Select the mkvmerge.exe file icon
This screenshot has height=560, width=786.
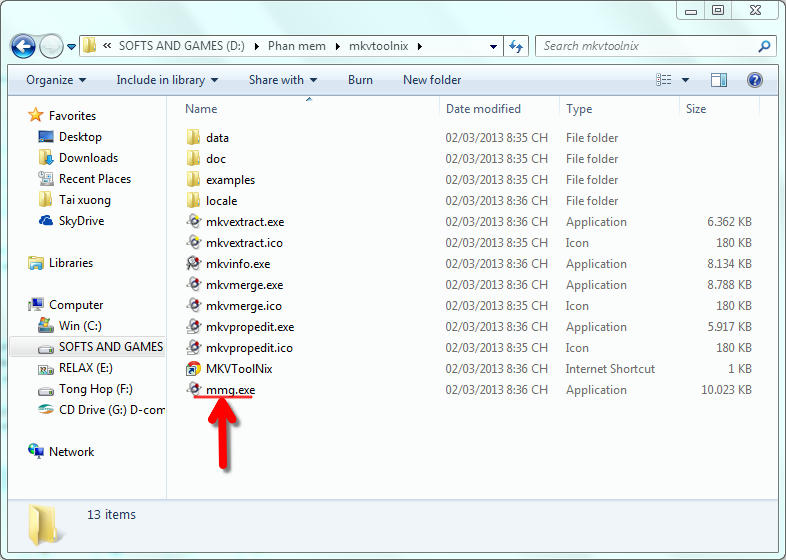pyautogui.click(x=193, y=284)
